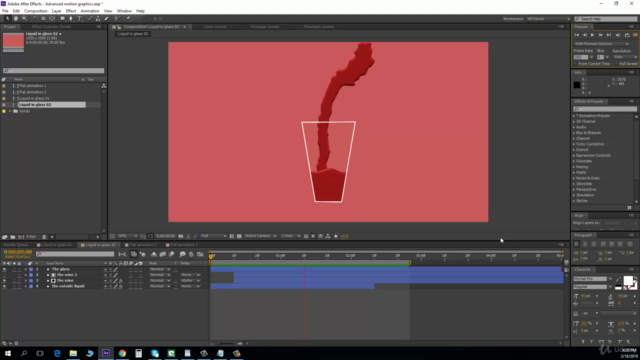Viewport: 640px width, 360px height.
Task: Select the Brush tool
Action: tap(90, 18)
